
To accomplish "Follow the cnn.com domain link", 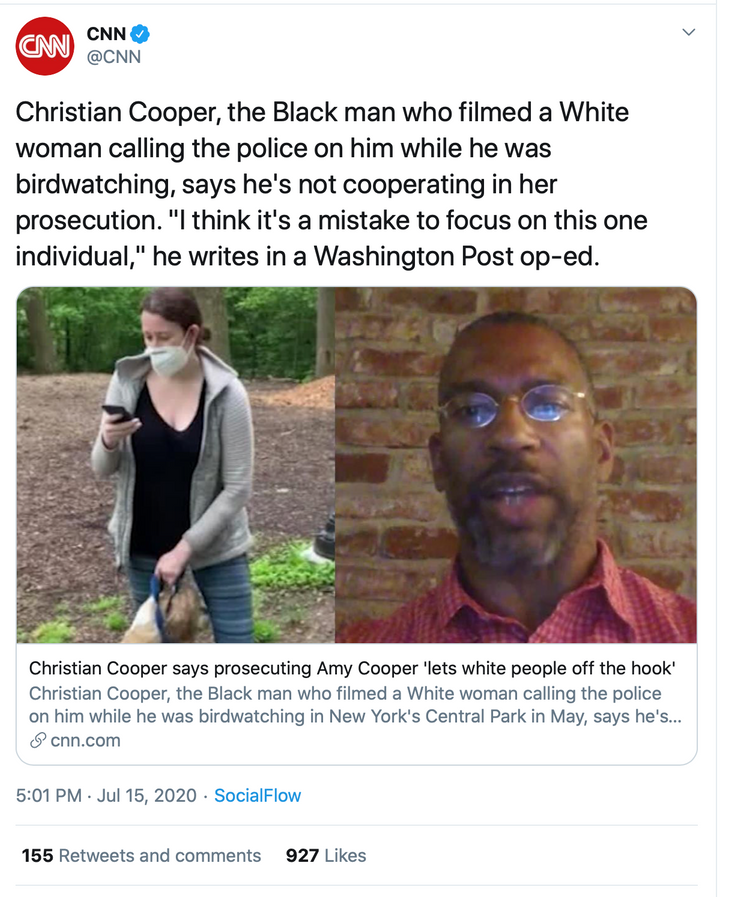I will point(85,741).
